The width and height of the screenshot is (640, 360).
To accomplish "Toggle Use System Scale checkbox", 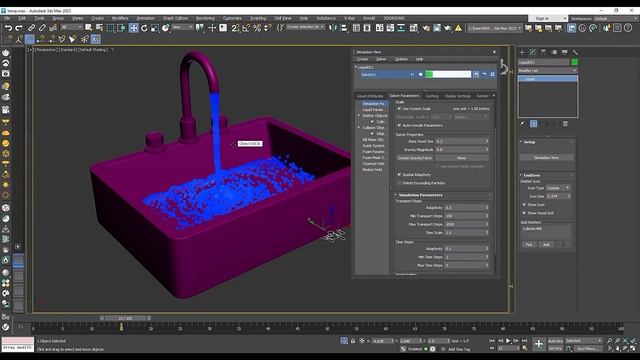I will pyautogui.click(x=399, y=109).
